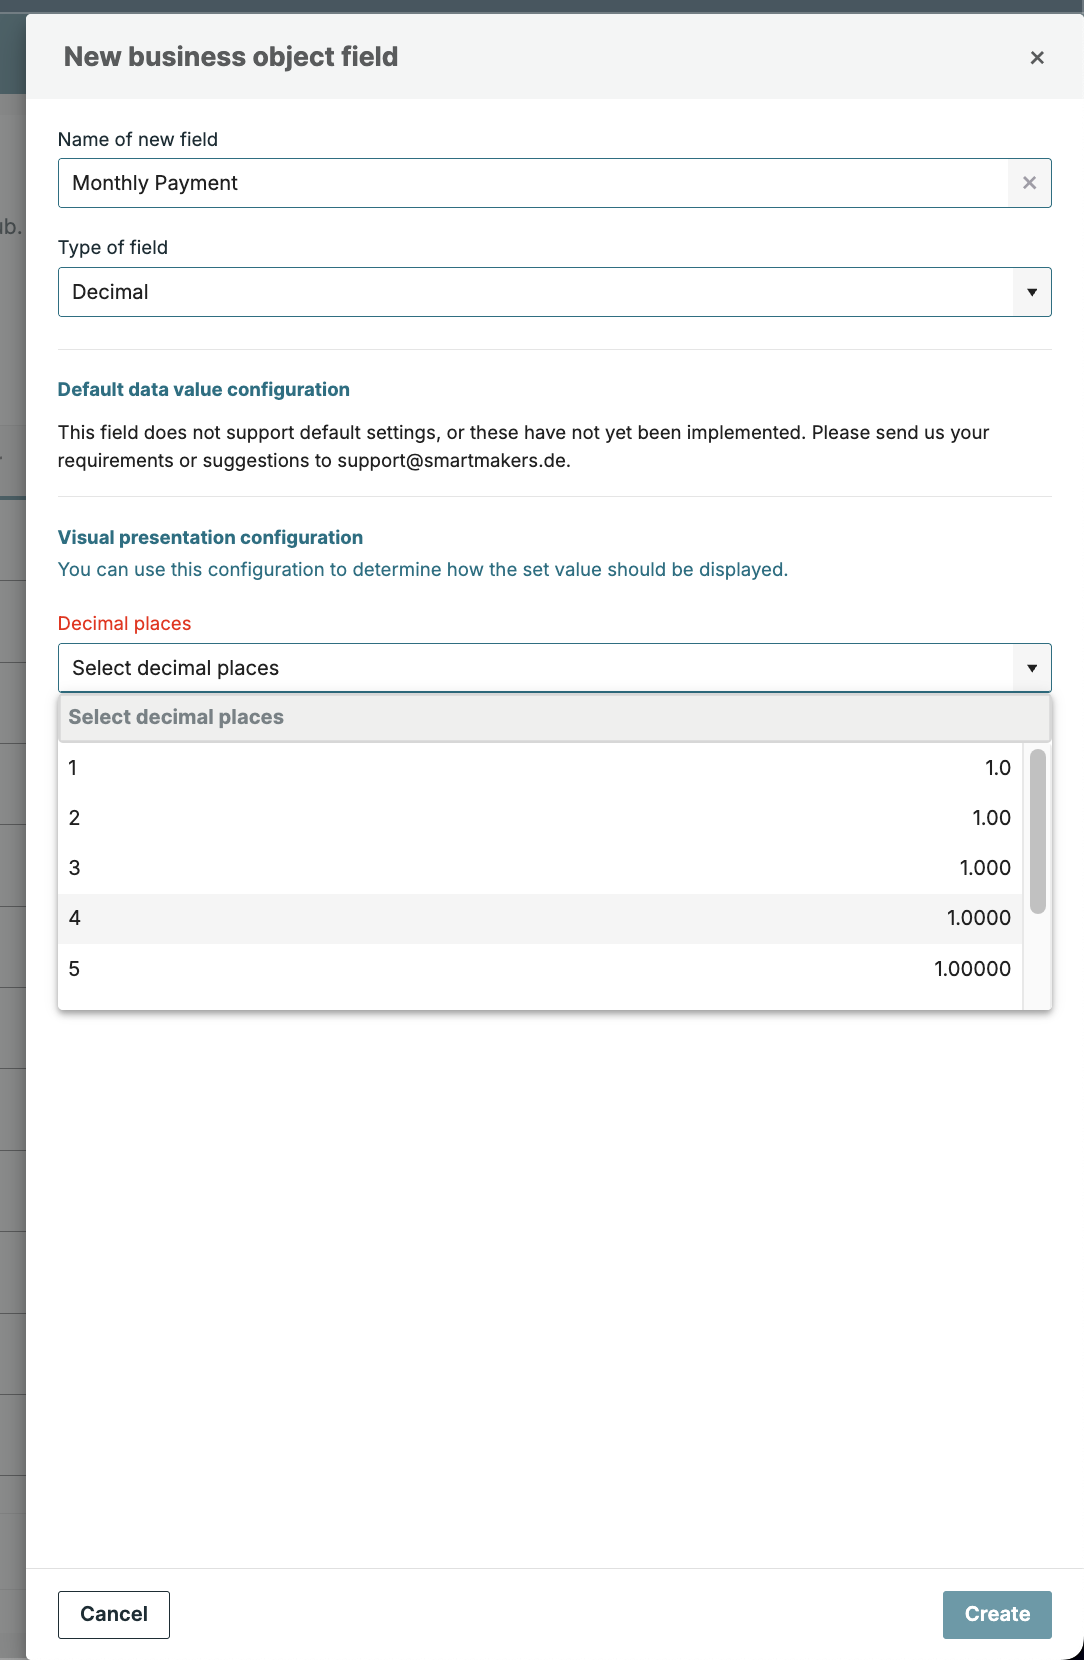
Task: Click the decimal places list scrollbar
Action: pos(1038,831)
